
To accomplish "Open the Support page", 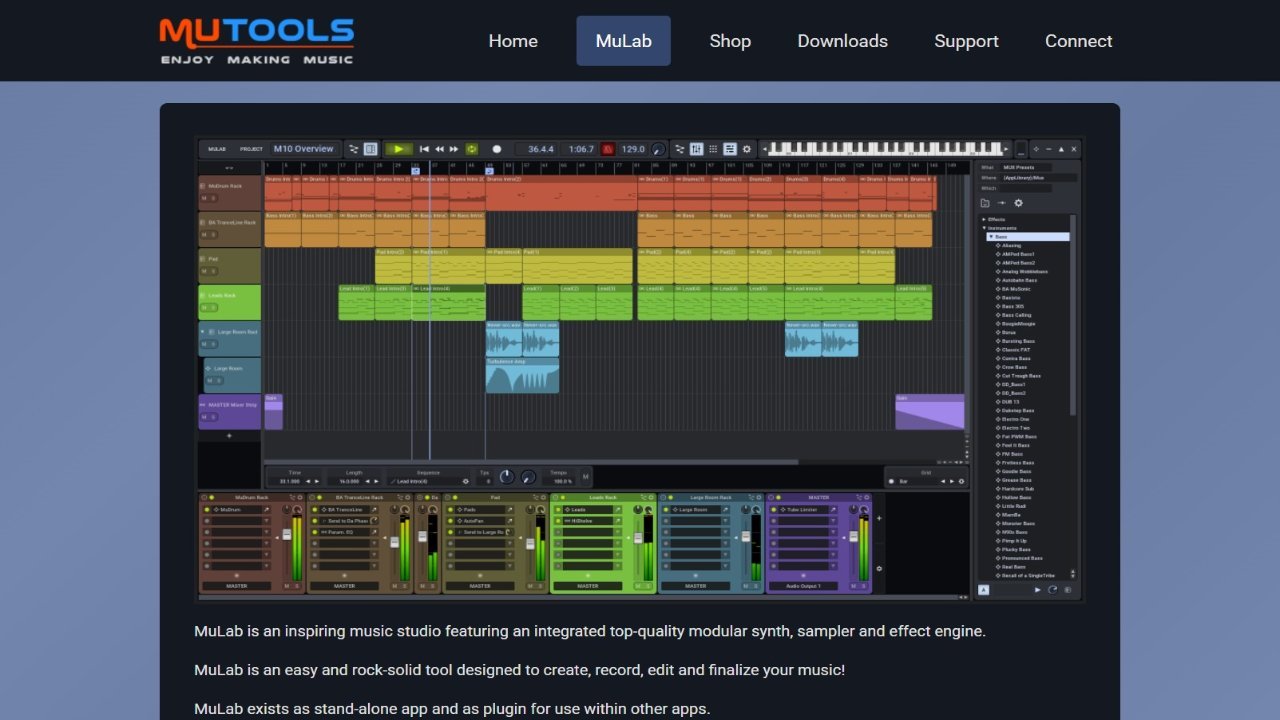I will pyautogui.click(x=966, y=41).
